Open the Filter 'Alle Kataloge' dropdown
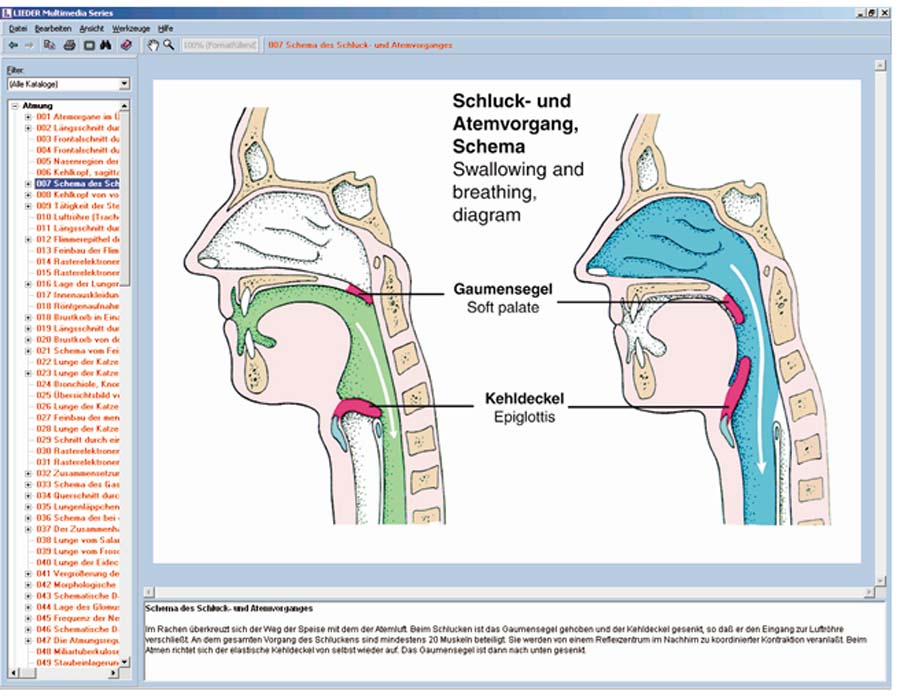Screen dimensions: 900x698 [124, 84]
